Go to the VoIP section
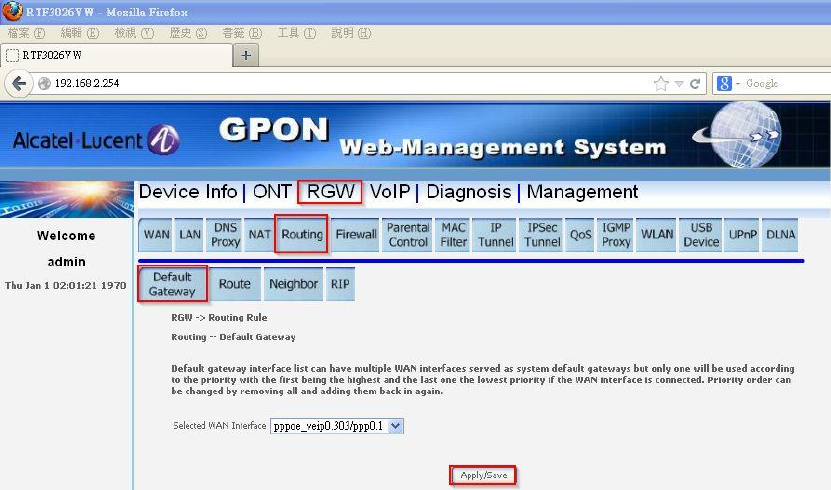Image resolution: width=831 pixels, height=490 pixels. pos(390,192)
